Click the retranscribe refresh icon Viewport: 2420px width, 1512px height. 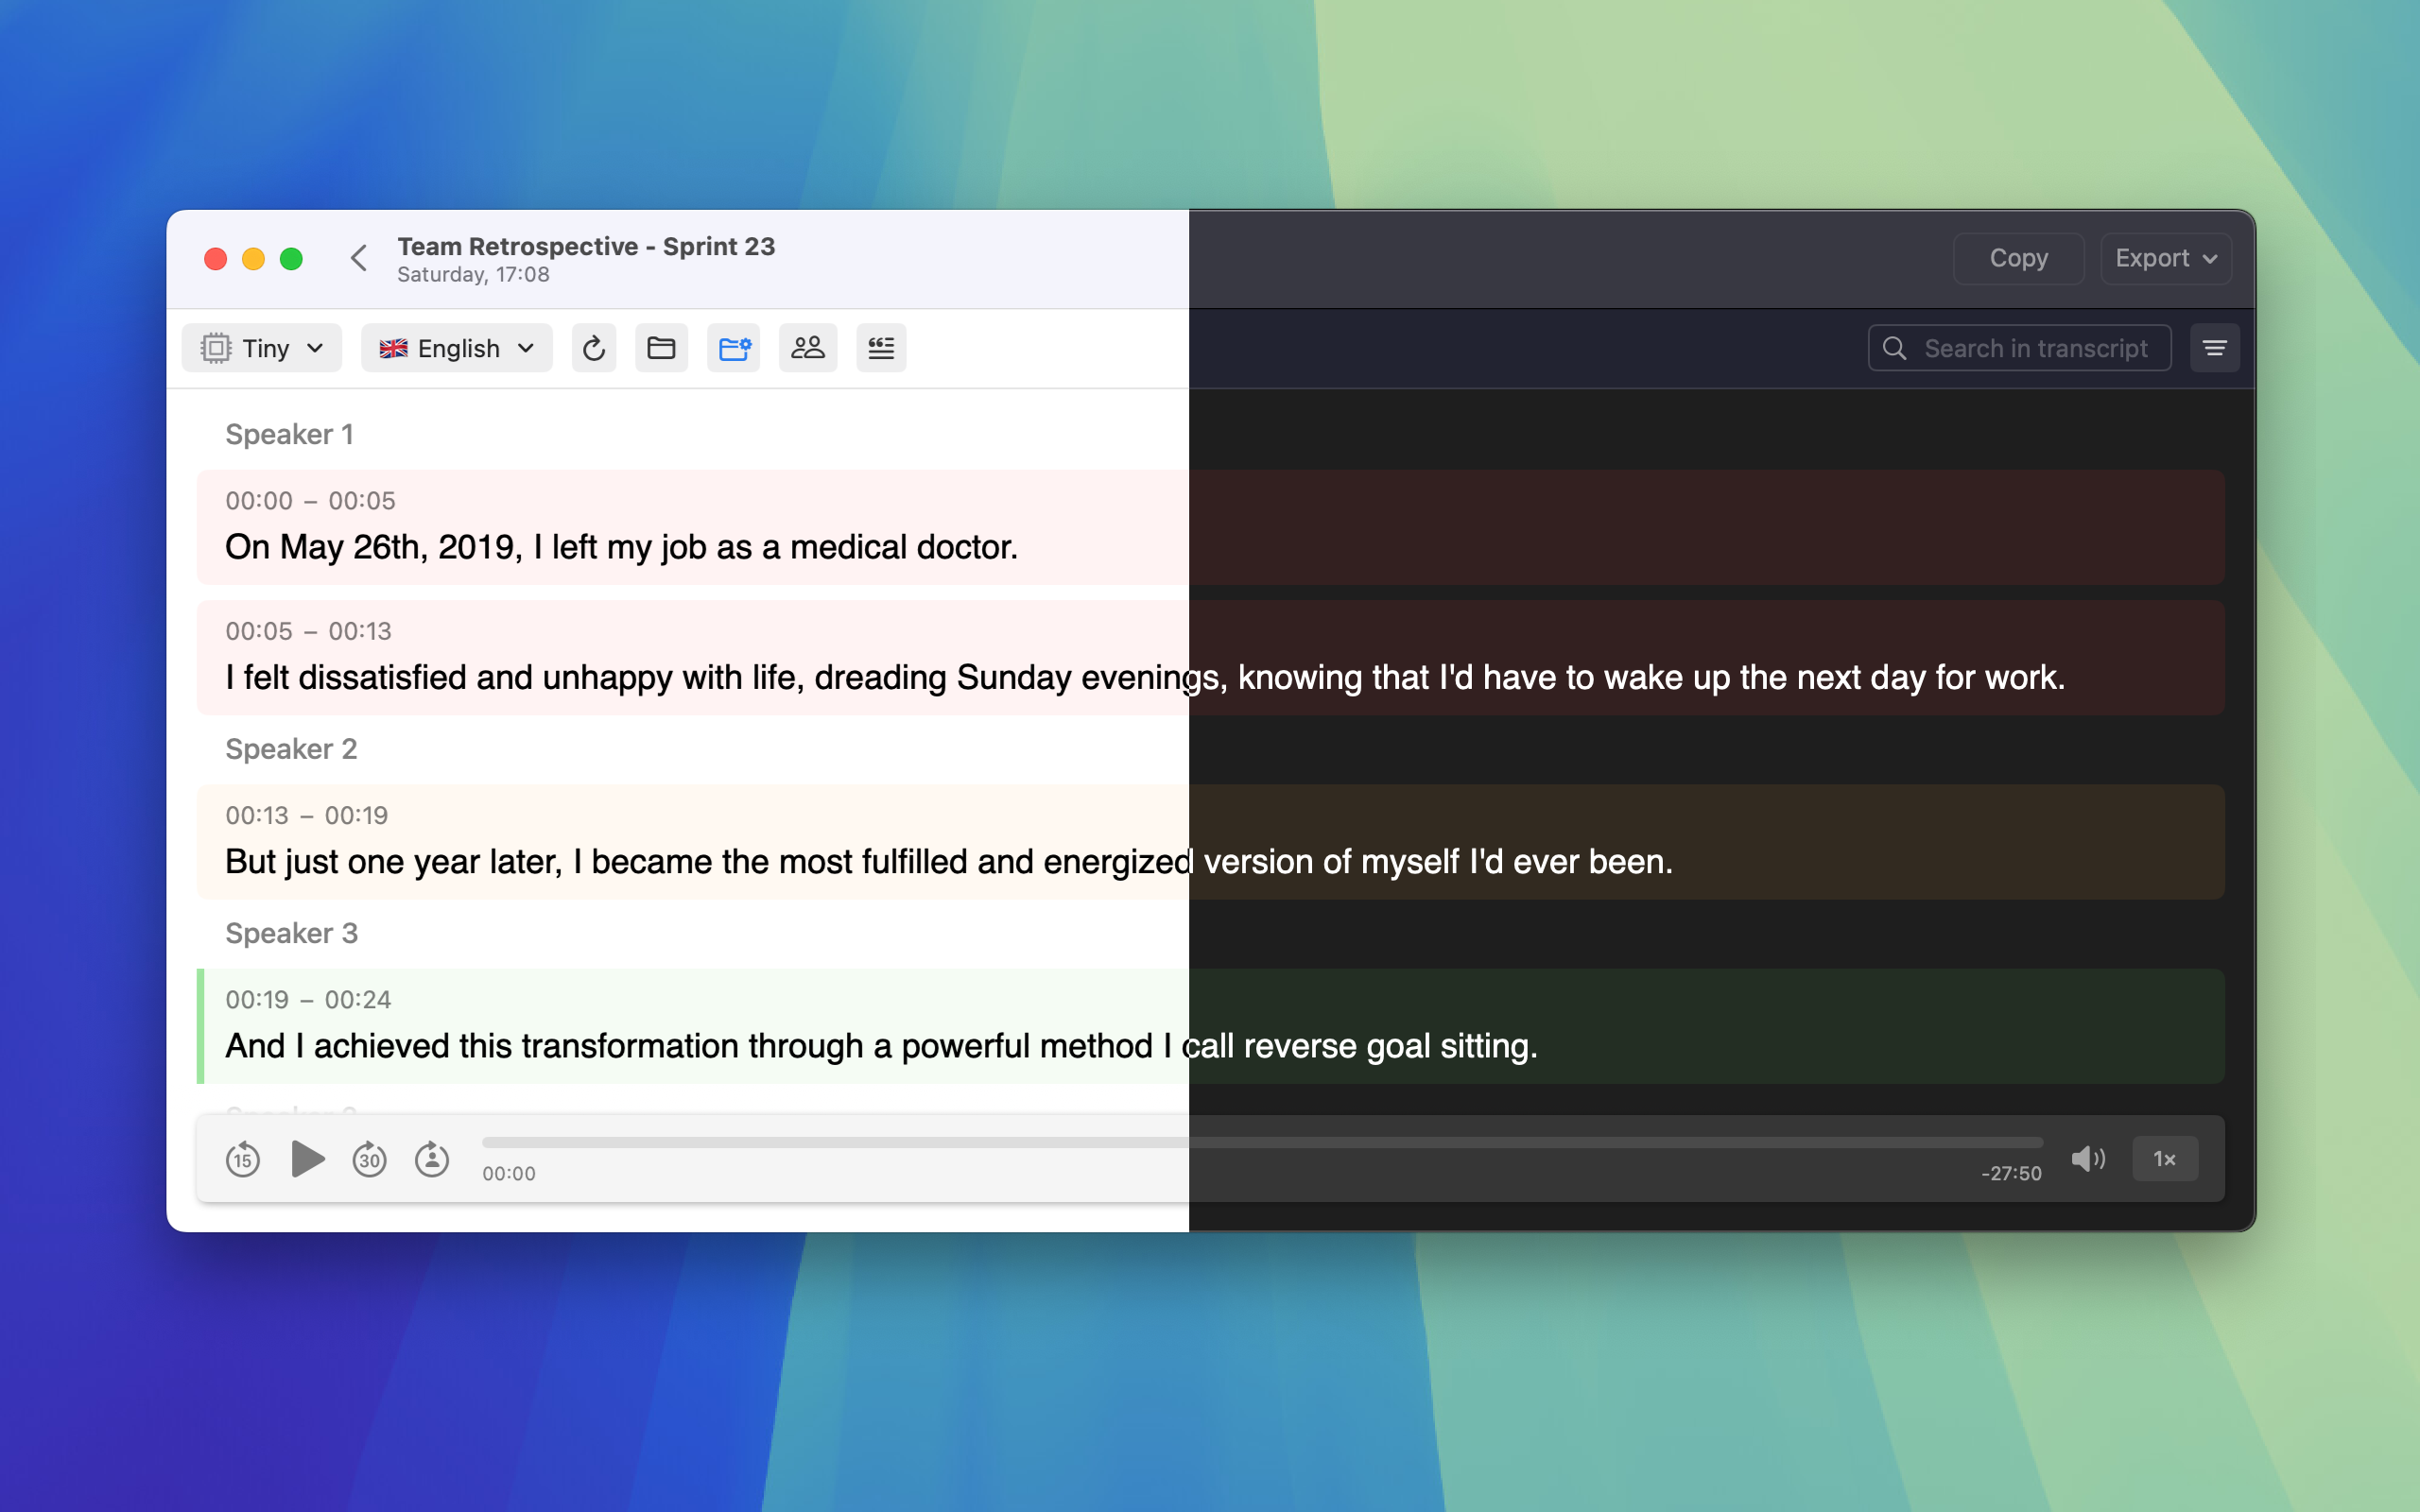594,348
